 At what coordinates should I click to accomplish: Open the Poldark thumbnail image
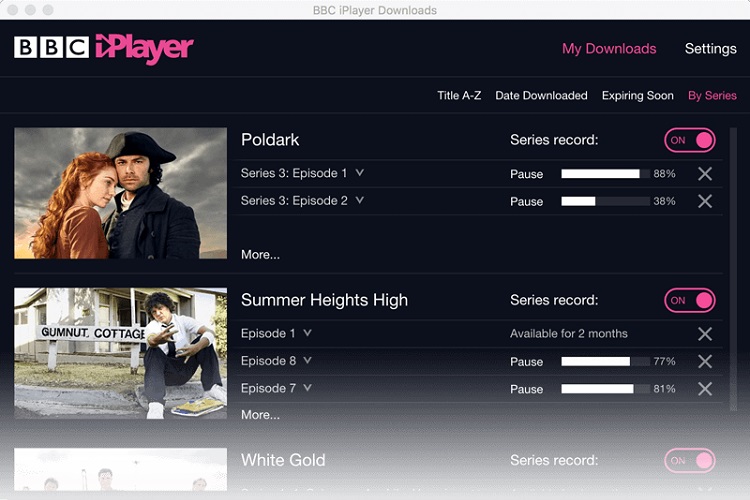121,193
